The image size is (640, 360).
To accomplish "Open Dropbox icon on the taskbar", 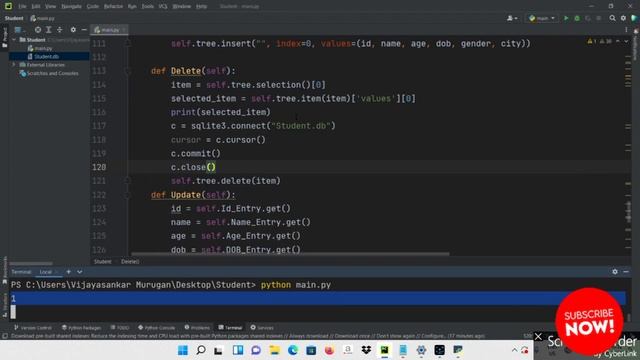I will (x=366, y=350).
